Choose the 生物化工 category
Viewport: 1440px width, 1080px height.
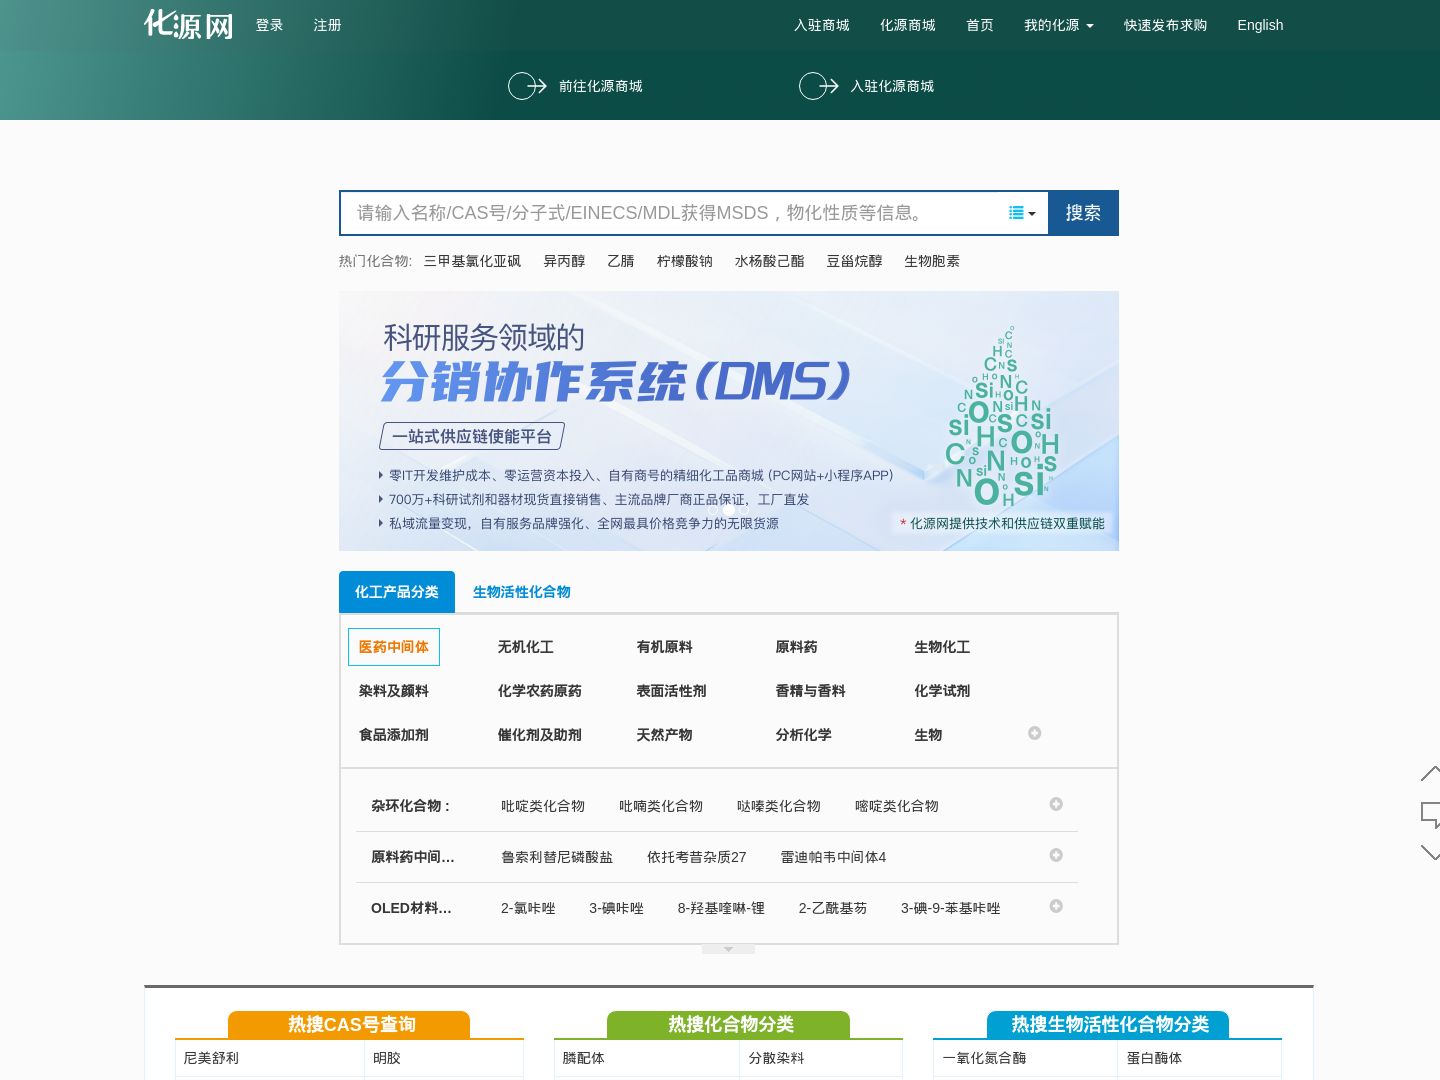(942, 647)
